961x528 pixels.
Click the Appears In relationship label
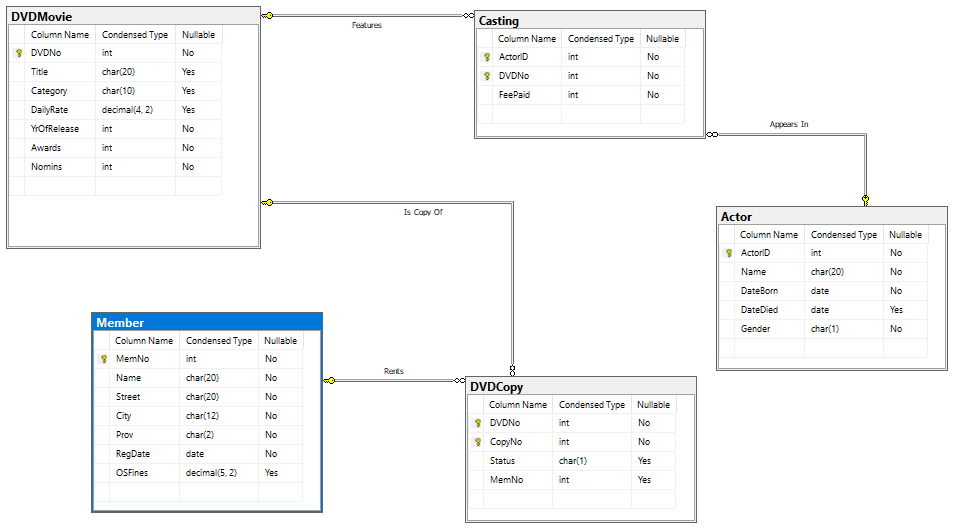(x=789, y=124)
